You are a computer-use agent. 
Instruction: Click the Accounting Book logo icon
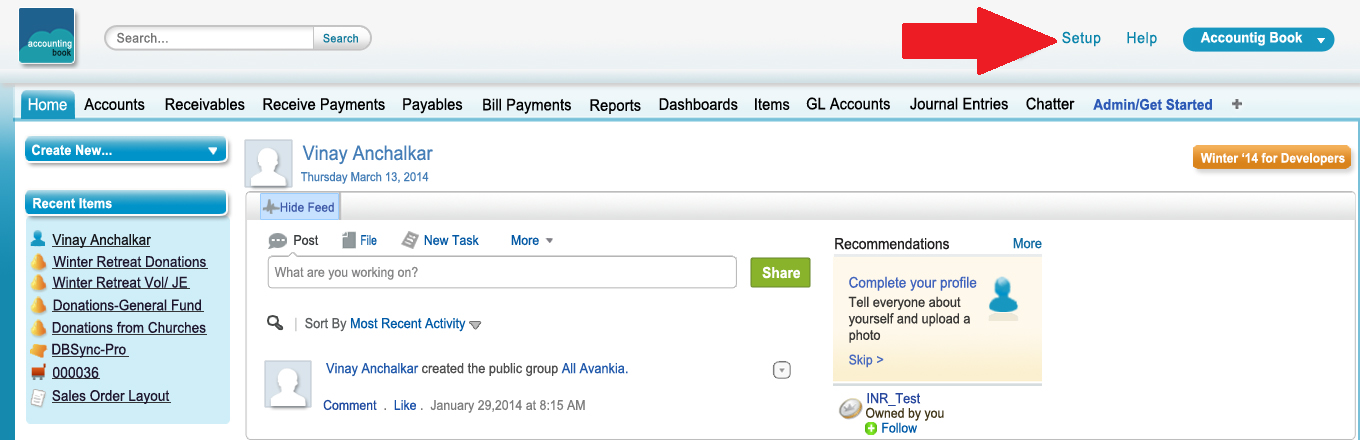point(46,36)
